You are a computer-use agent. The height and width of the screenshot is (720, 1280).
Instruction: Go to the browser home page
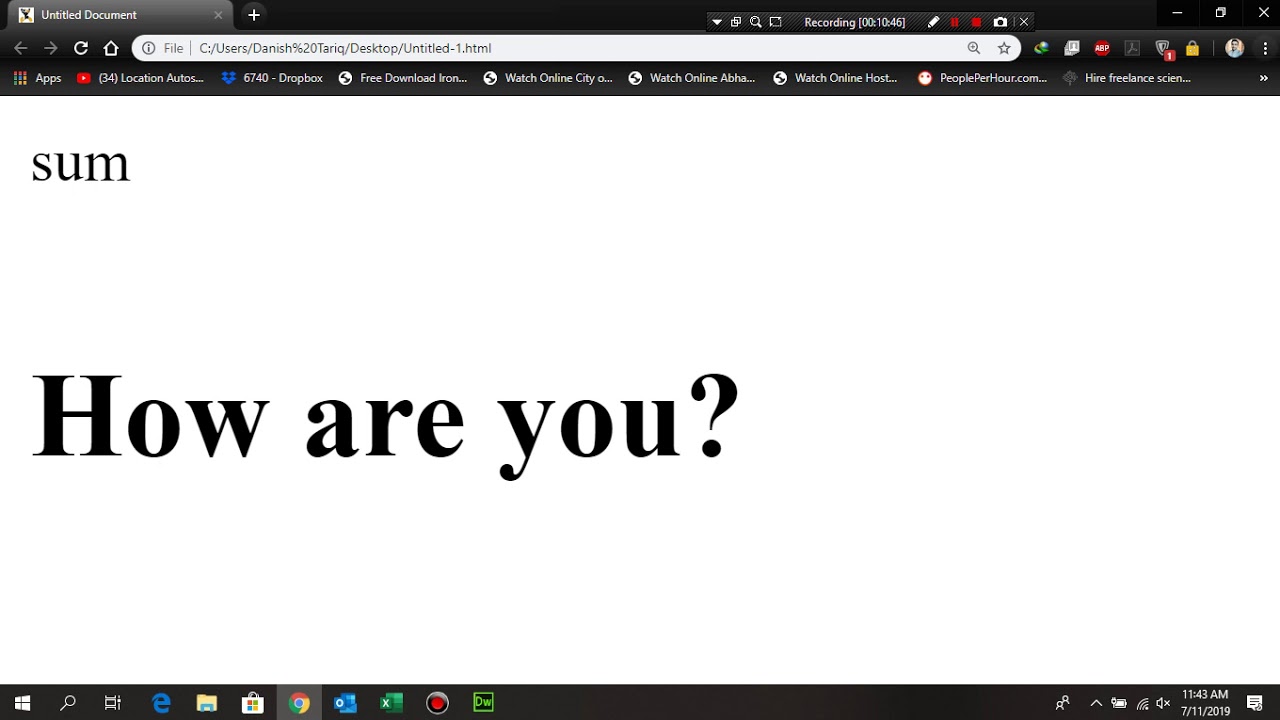point(111,48)
